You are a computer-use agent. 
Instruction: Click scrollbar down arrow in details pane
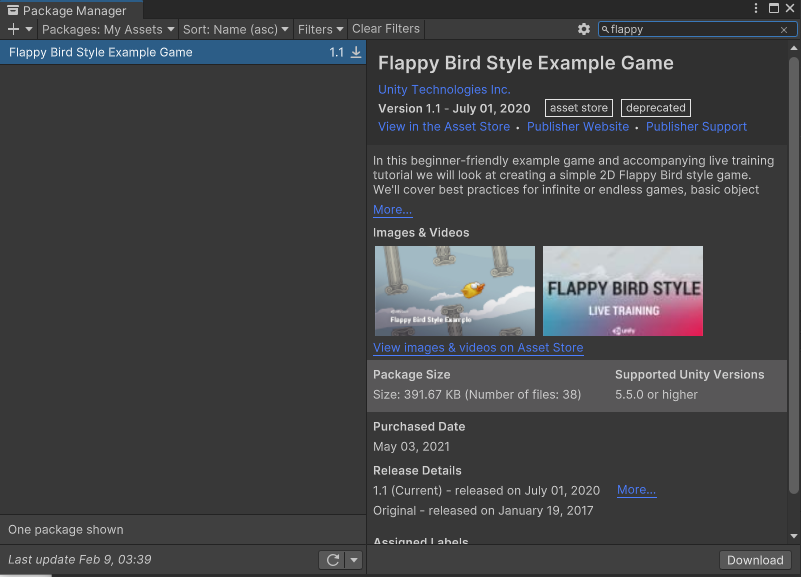click(x=793, y=536)
